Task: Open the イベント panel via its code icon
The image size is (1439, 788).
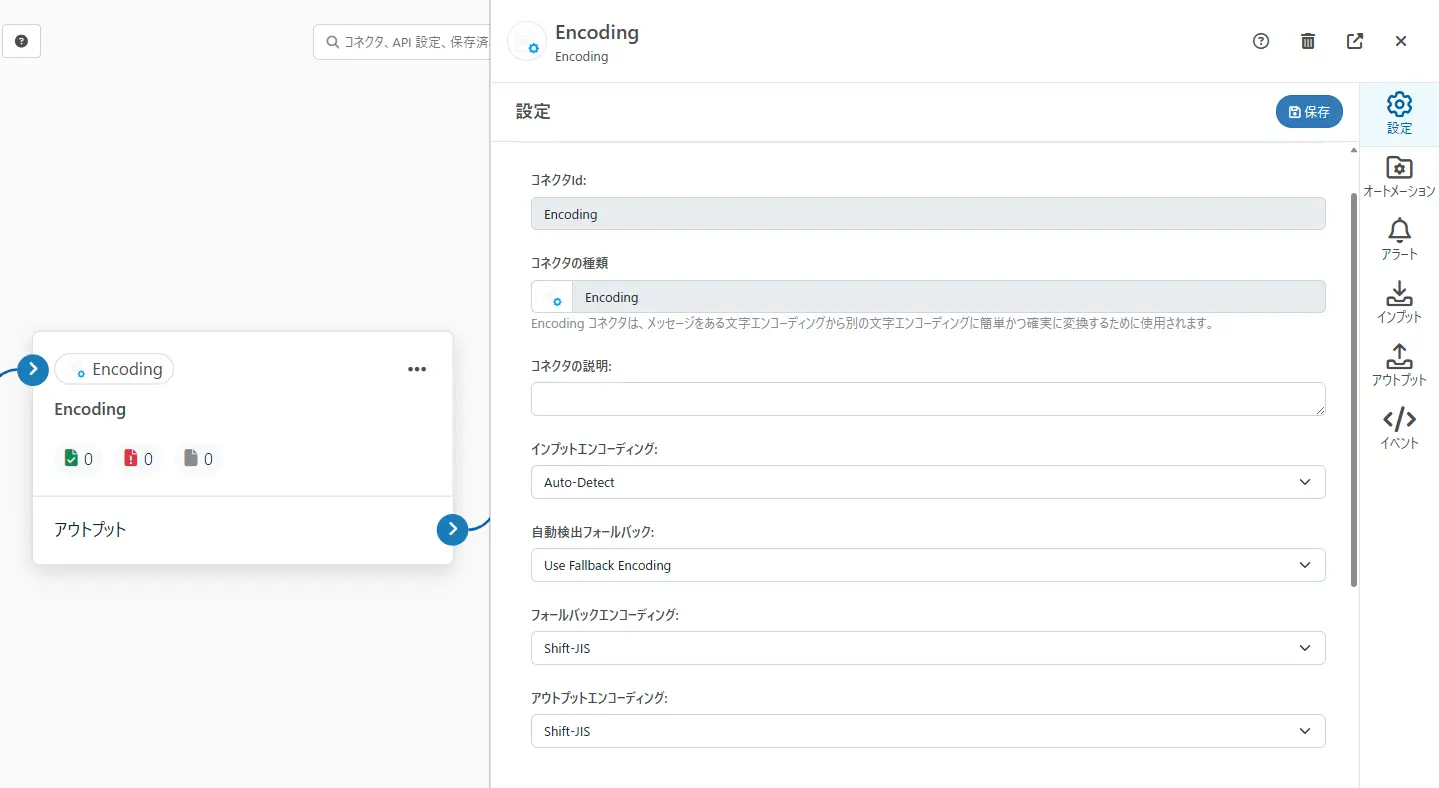Action: tap(1398, 428)
